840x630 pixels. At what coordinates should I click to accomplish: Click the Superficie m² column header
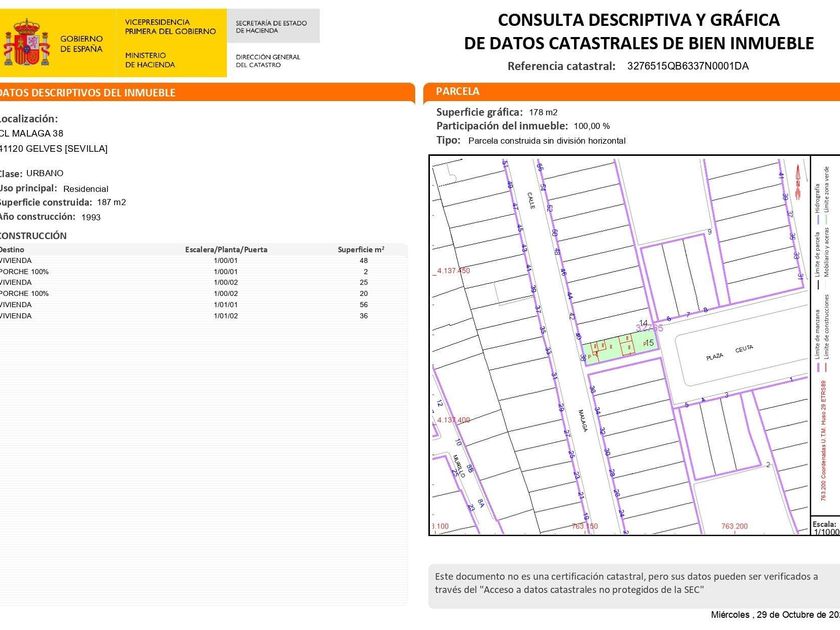click(361, 250)
